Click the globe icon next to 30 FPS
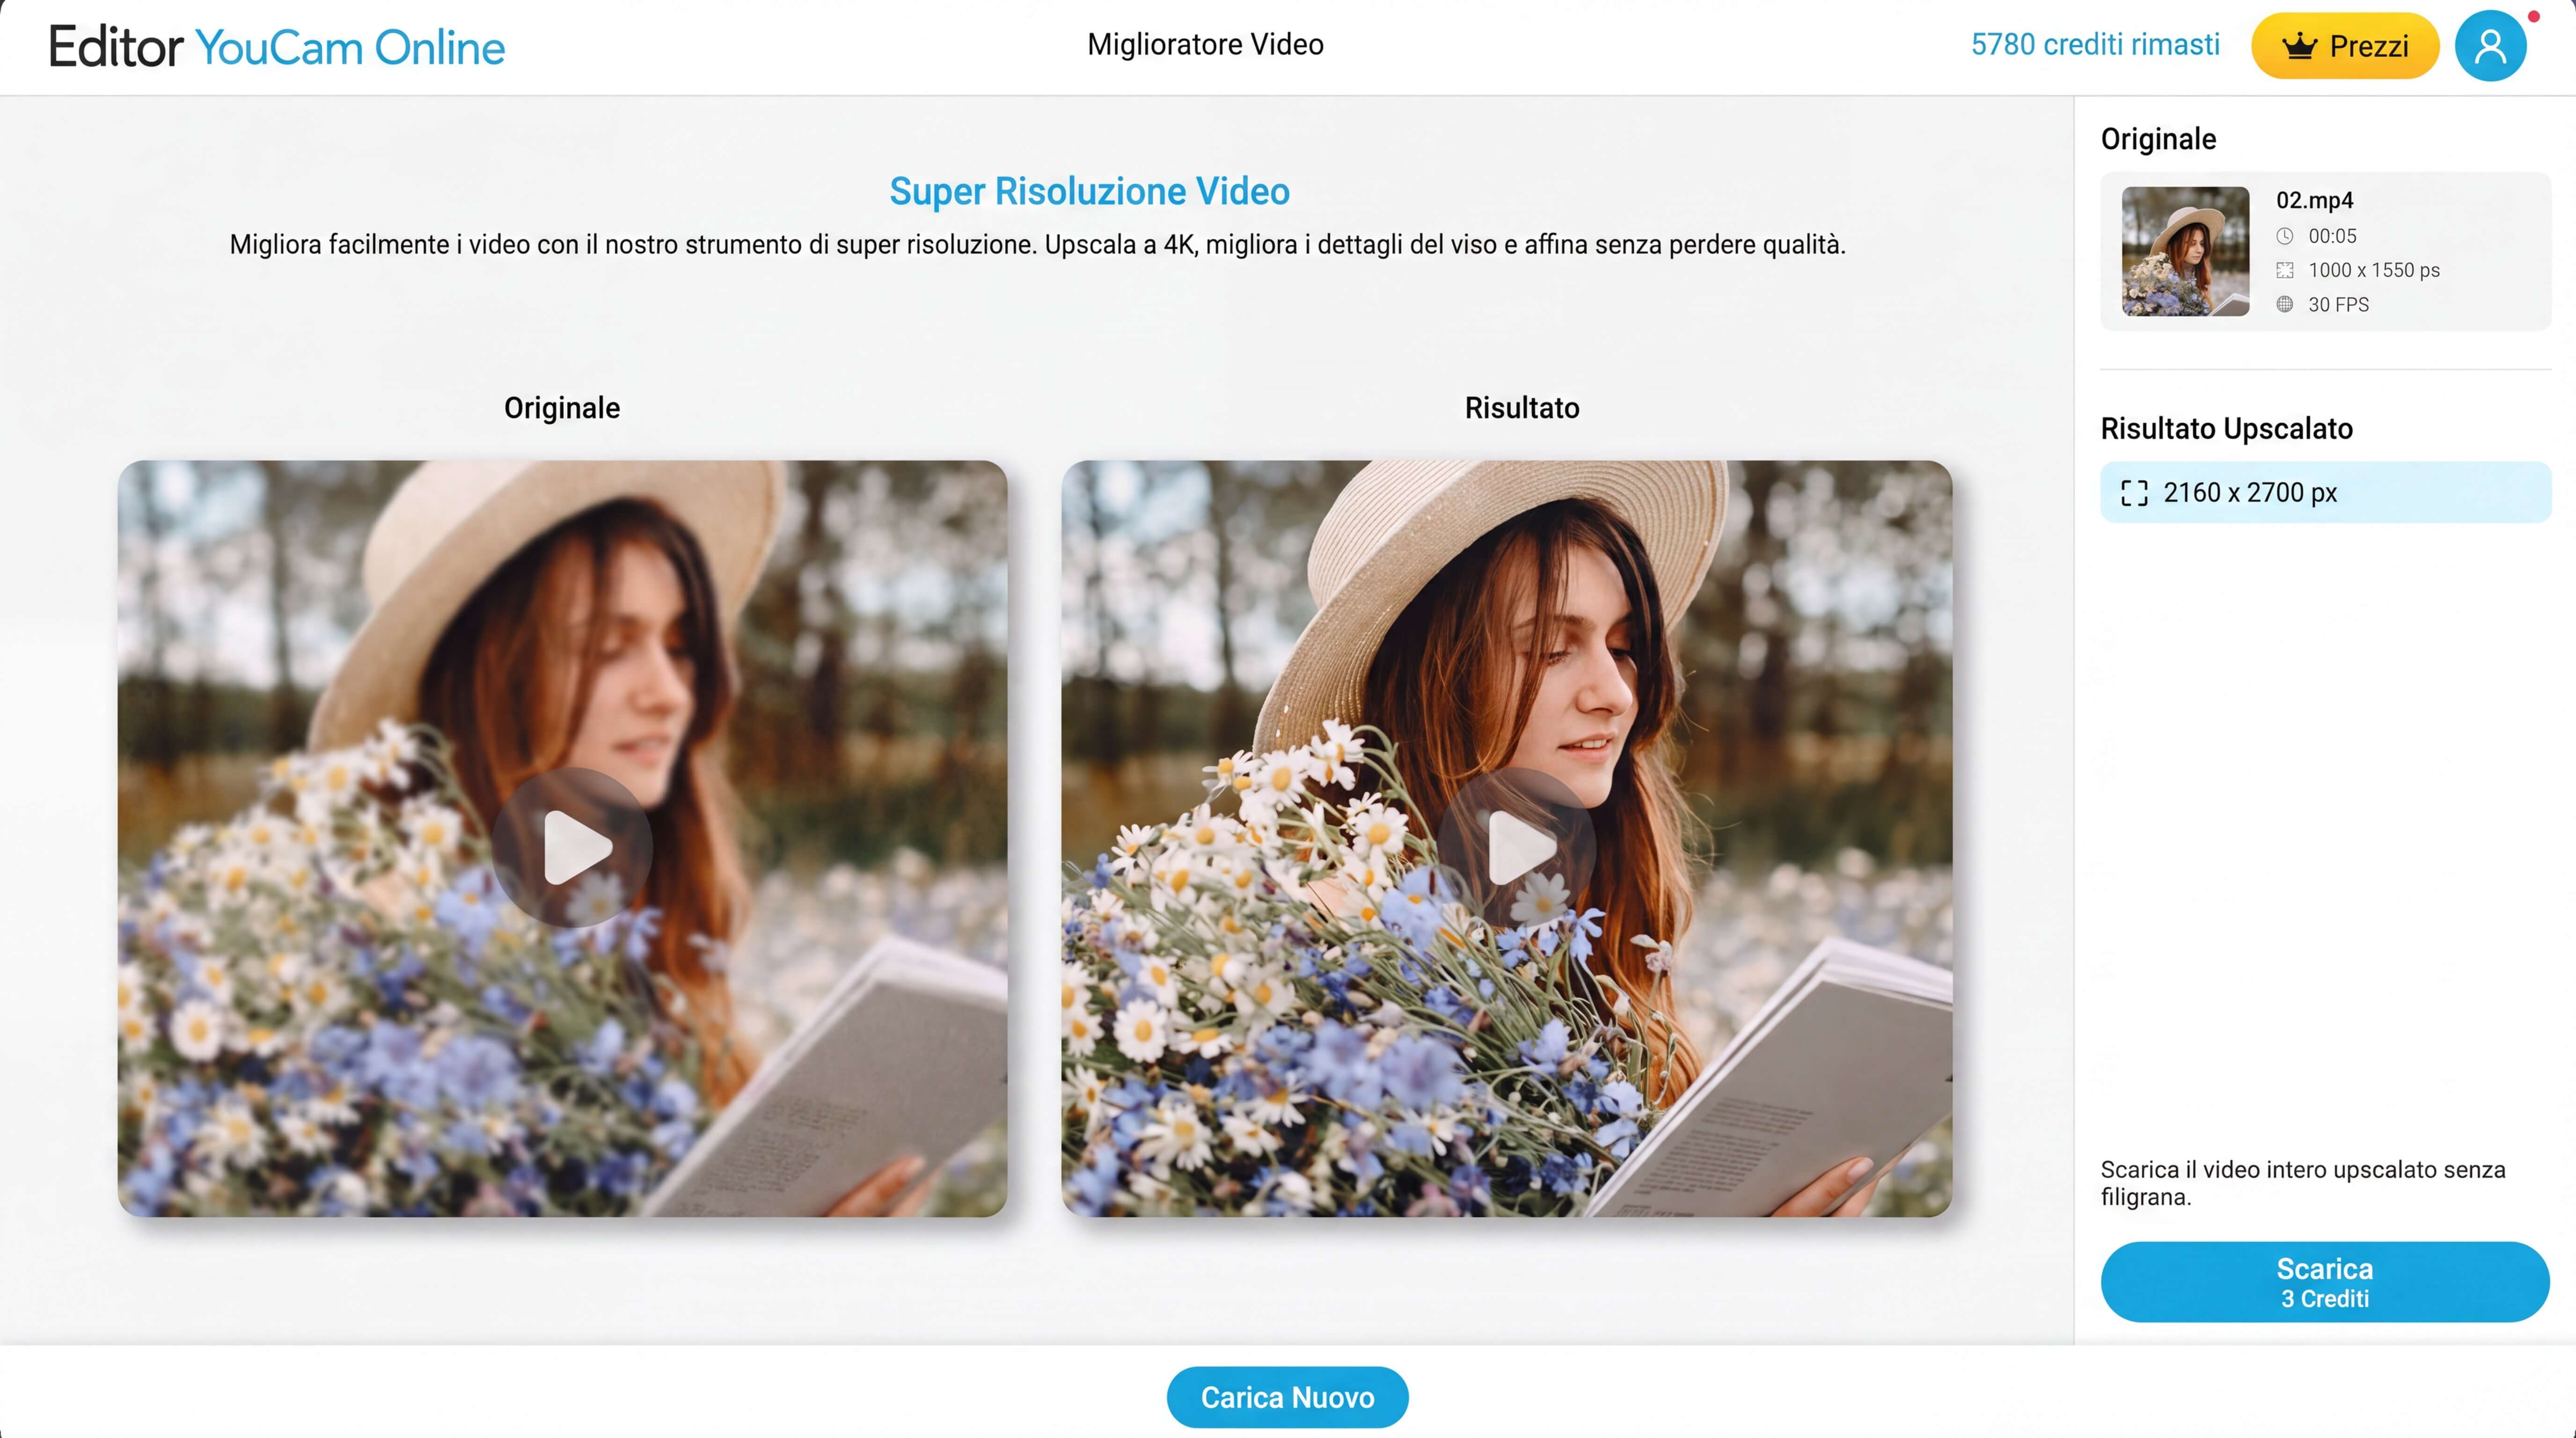This screenshot has width=2576, height=1438. [x=2285, y=304]
